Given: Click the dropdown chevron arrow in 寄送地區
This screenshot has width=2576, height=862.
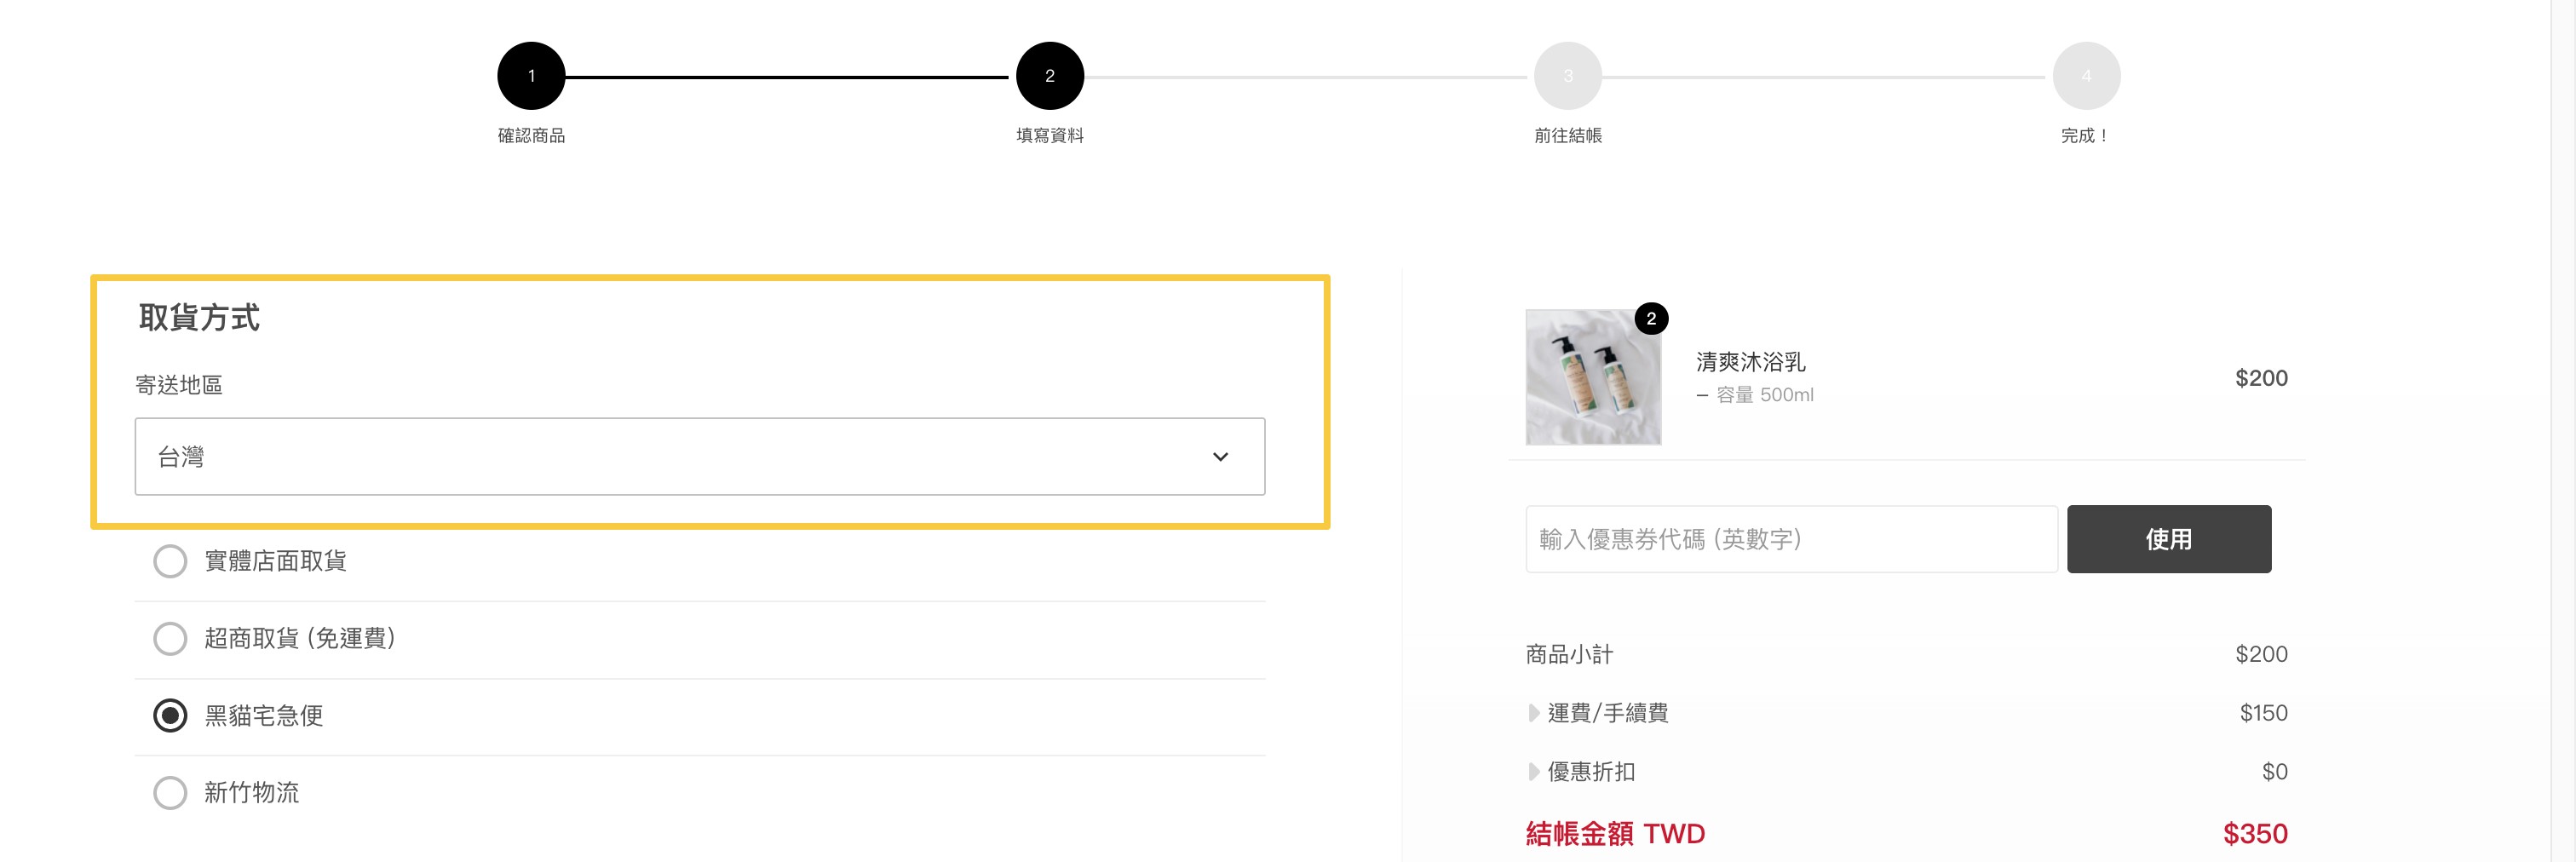Looking at the screenshot, I should pyautogui.click(x=1220, y=456).
